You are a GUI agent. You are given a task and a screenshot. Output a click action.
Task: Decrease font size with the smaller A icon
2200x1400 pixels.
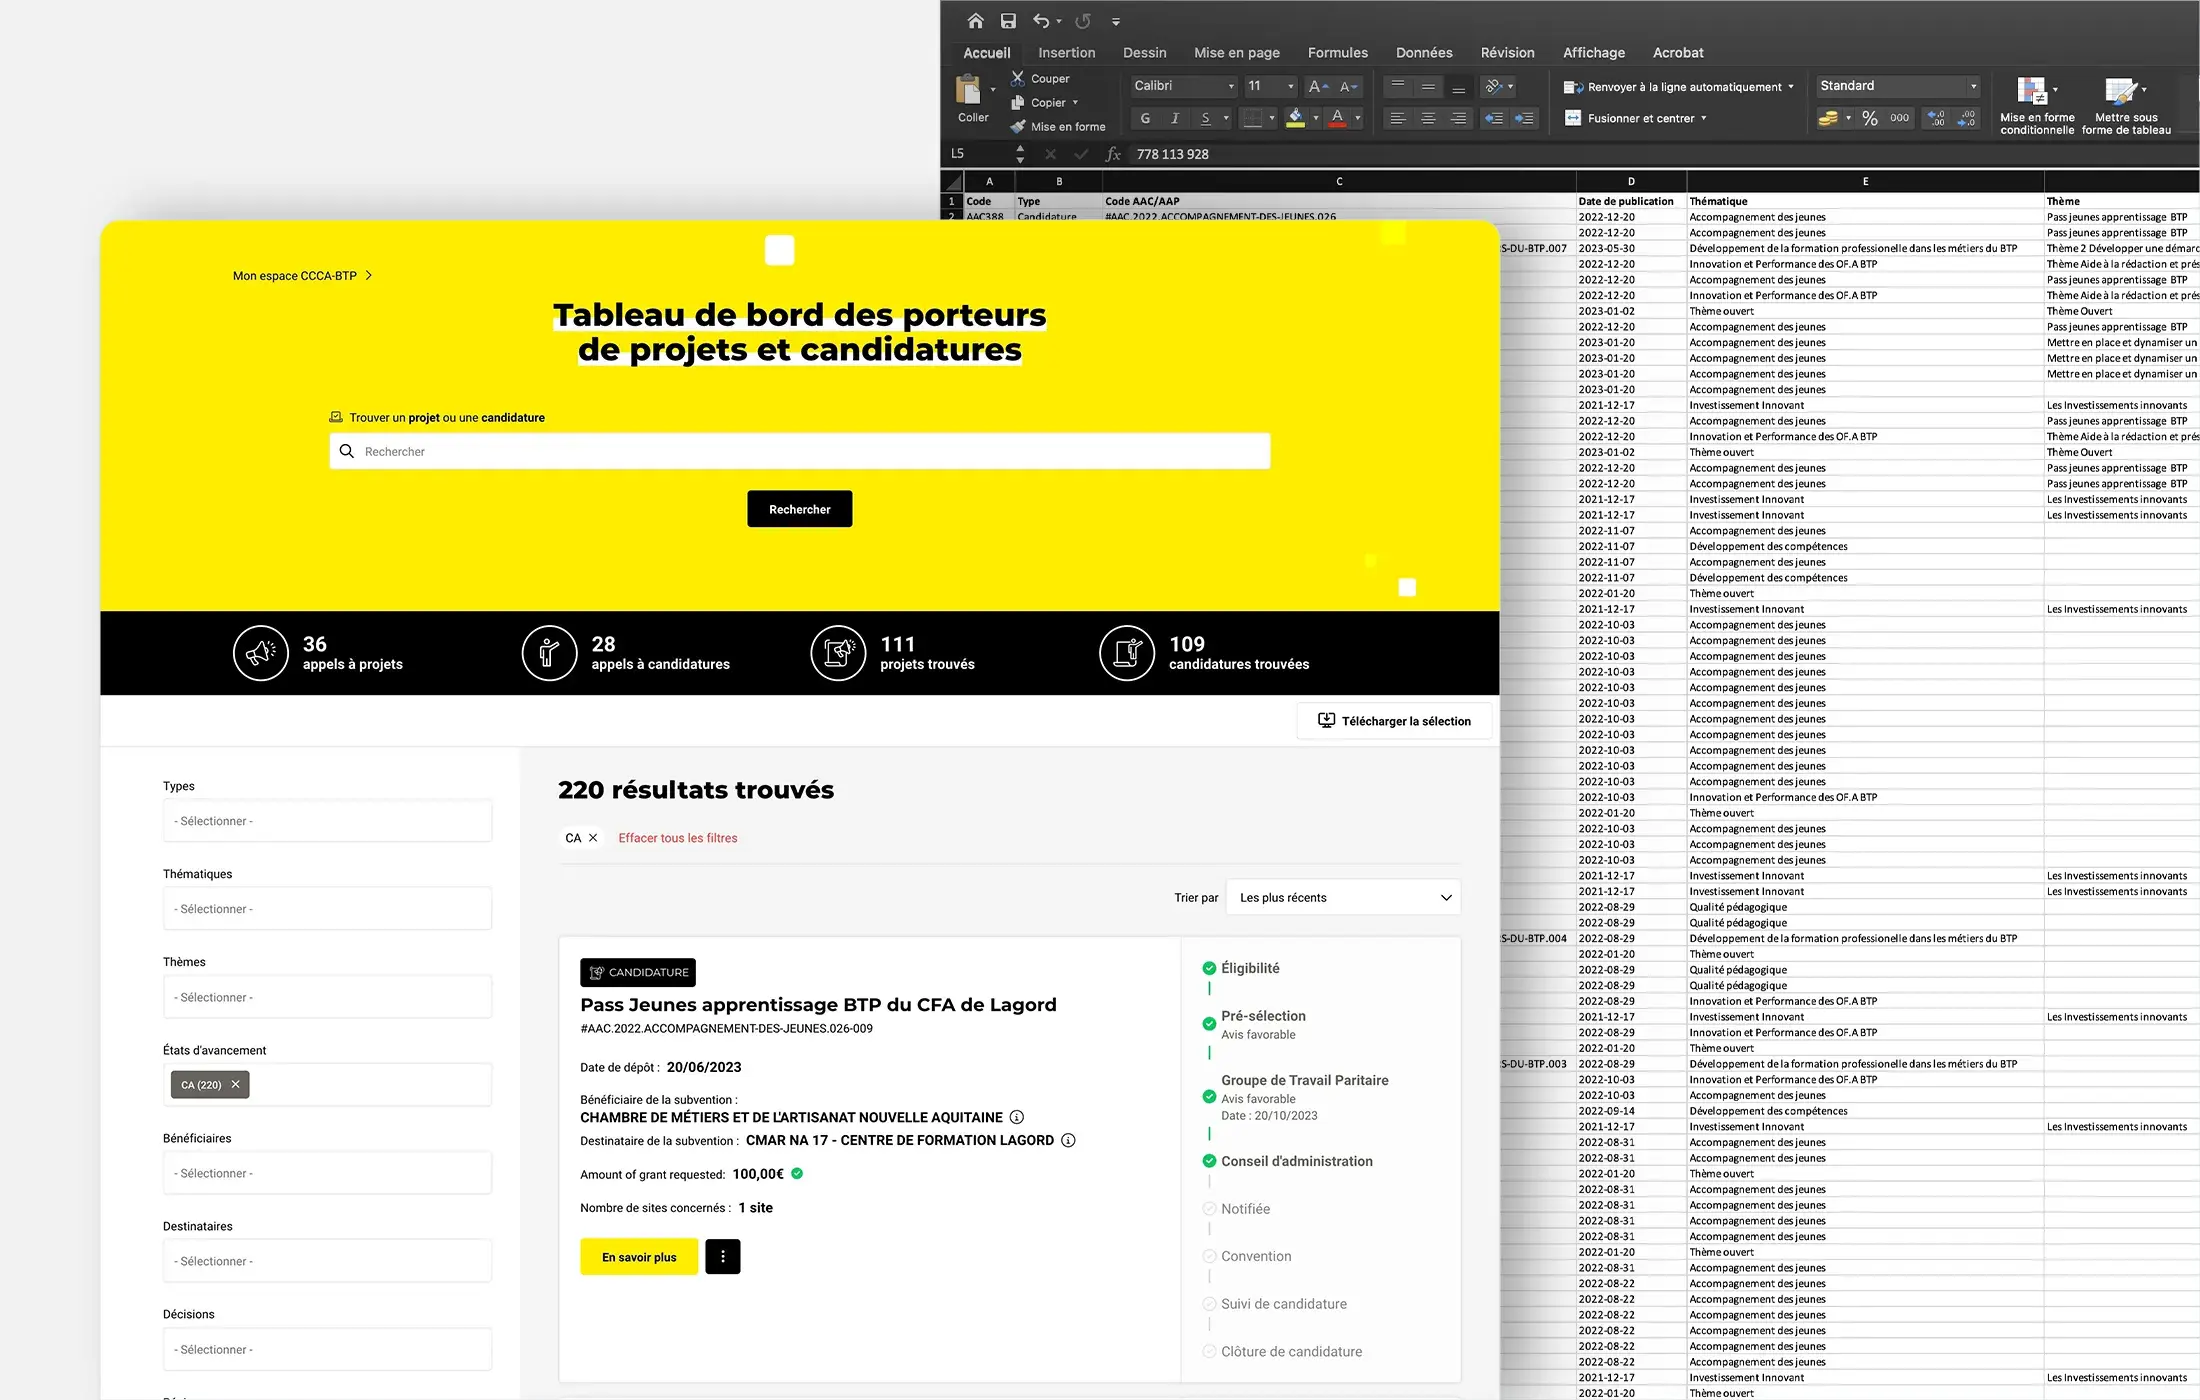coord(1349,86)
